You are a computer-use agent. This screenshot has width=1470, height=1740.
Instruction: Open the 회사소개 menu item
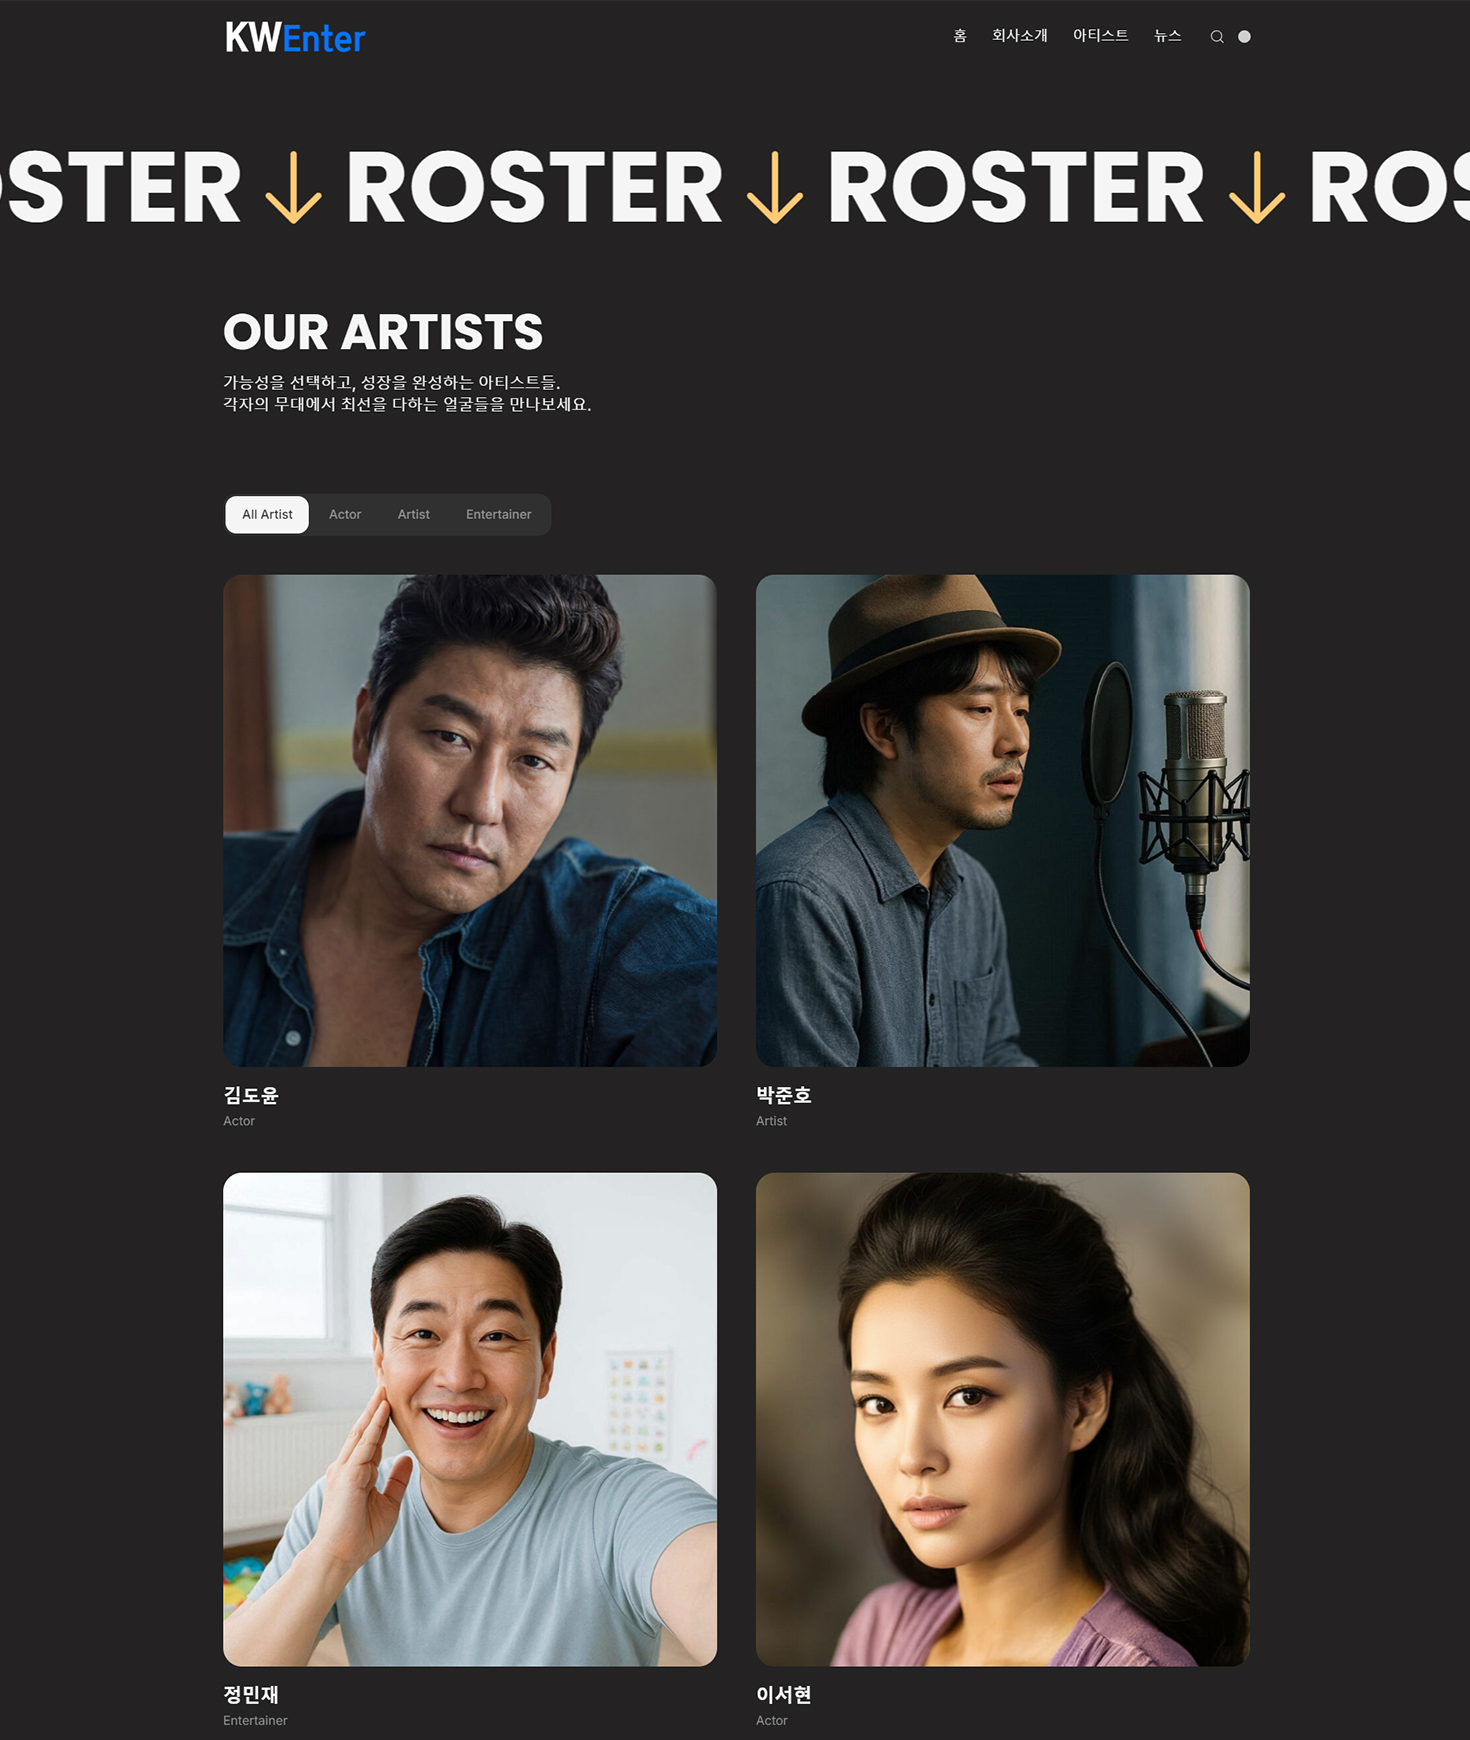pos(1019,36)
